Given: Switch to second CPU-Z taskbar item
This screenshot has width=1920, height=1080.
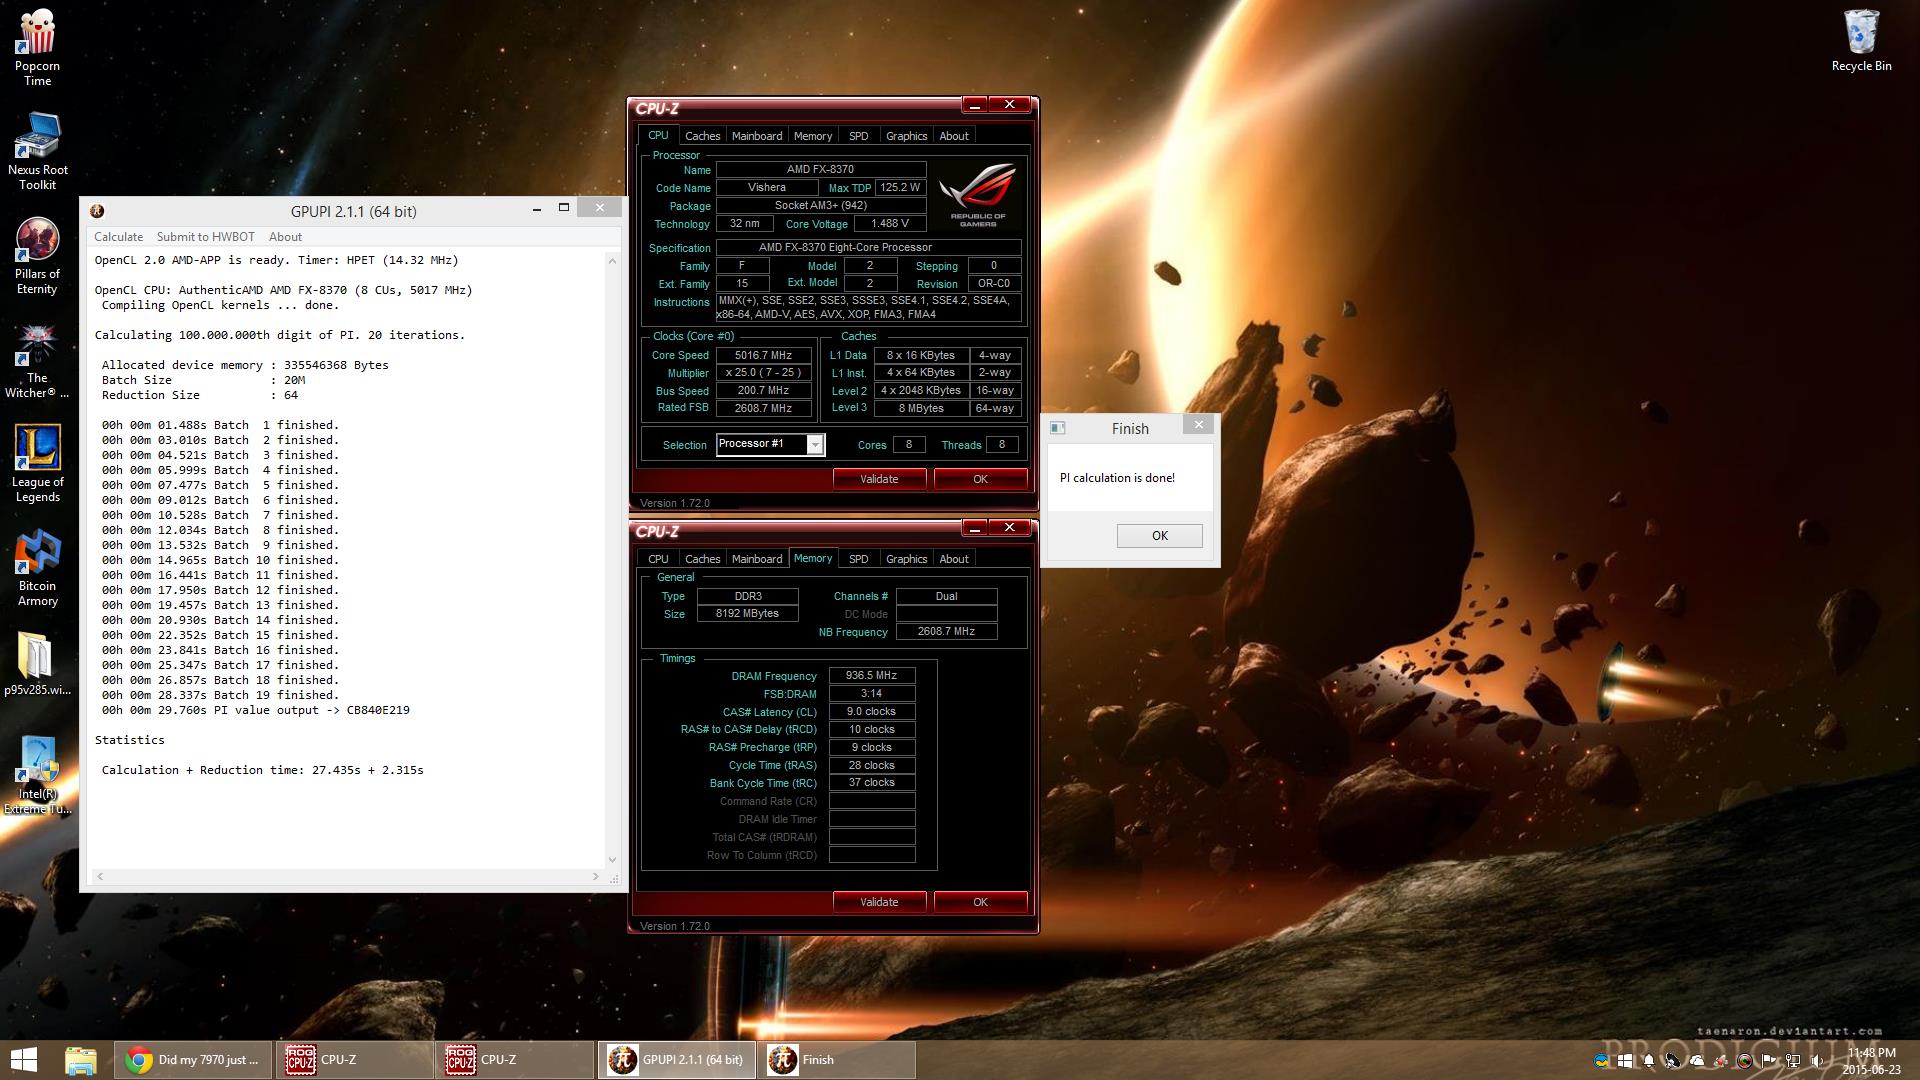Looking at the screenshot, I should [515, 1060].
